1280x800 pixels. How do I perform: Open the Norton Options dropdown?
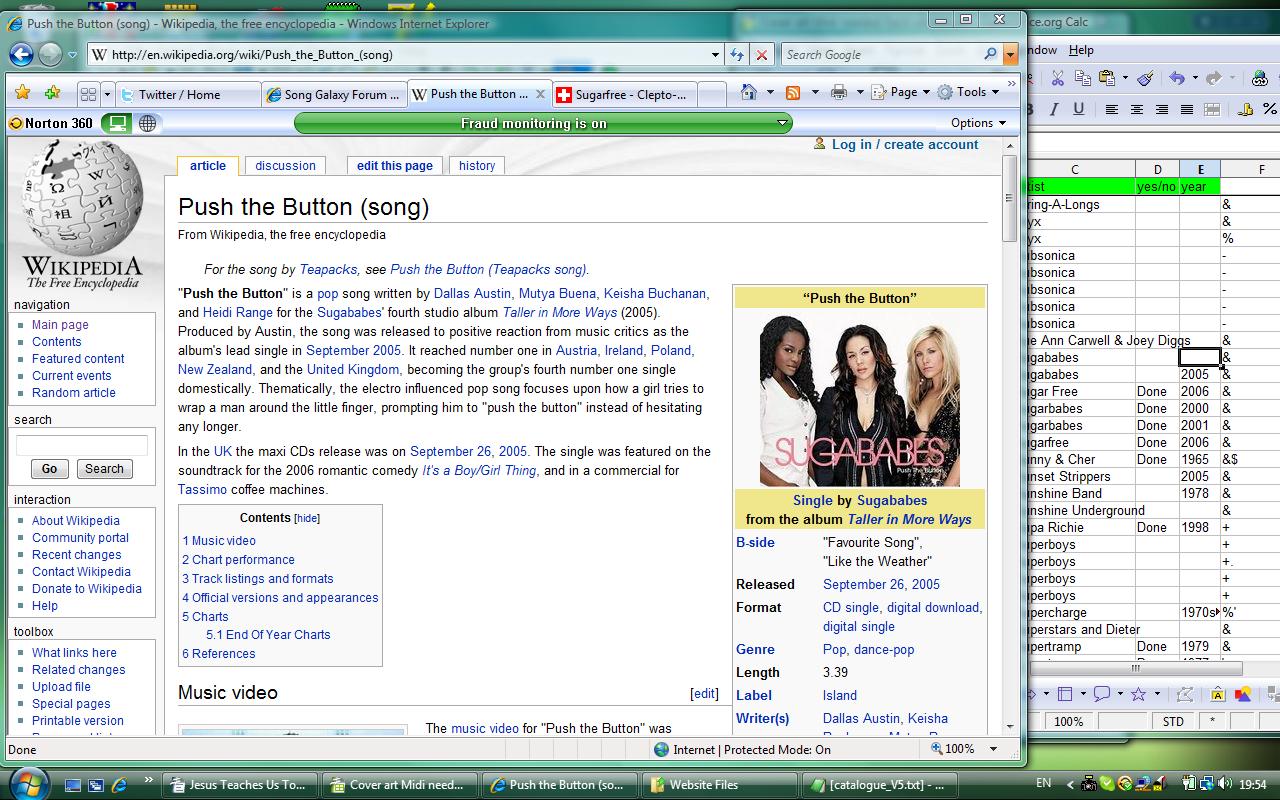[978, 123]
